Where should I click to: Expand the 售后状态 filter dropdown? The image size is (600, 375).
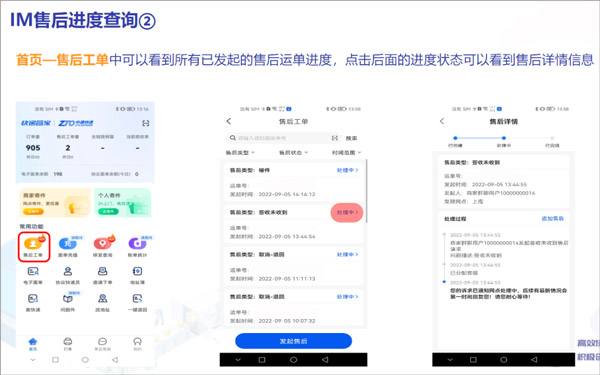point(293,153)
